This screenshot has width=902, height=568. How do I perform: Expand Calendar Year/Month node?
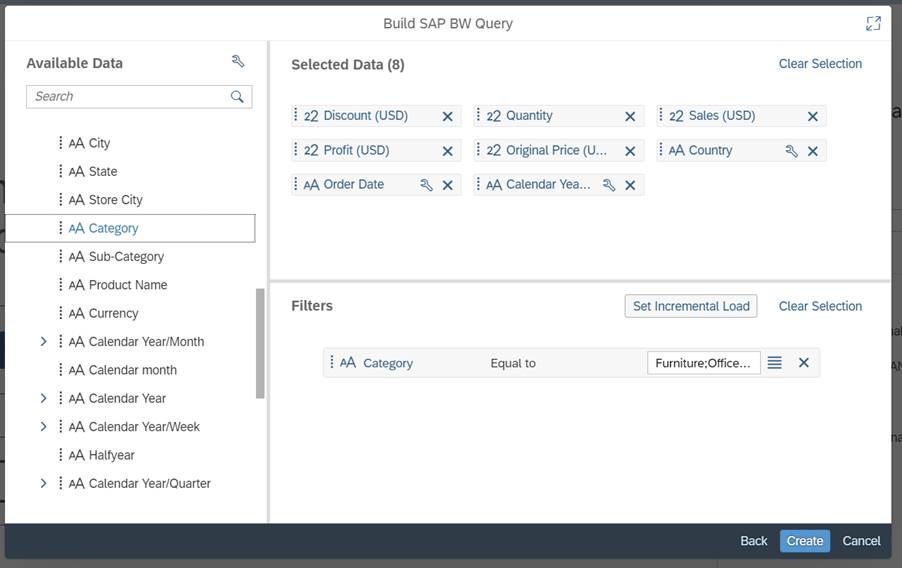click(43, 342)
